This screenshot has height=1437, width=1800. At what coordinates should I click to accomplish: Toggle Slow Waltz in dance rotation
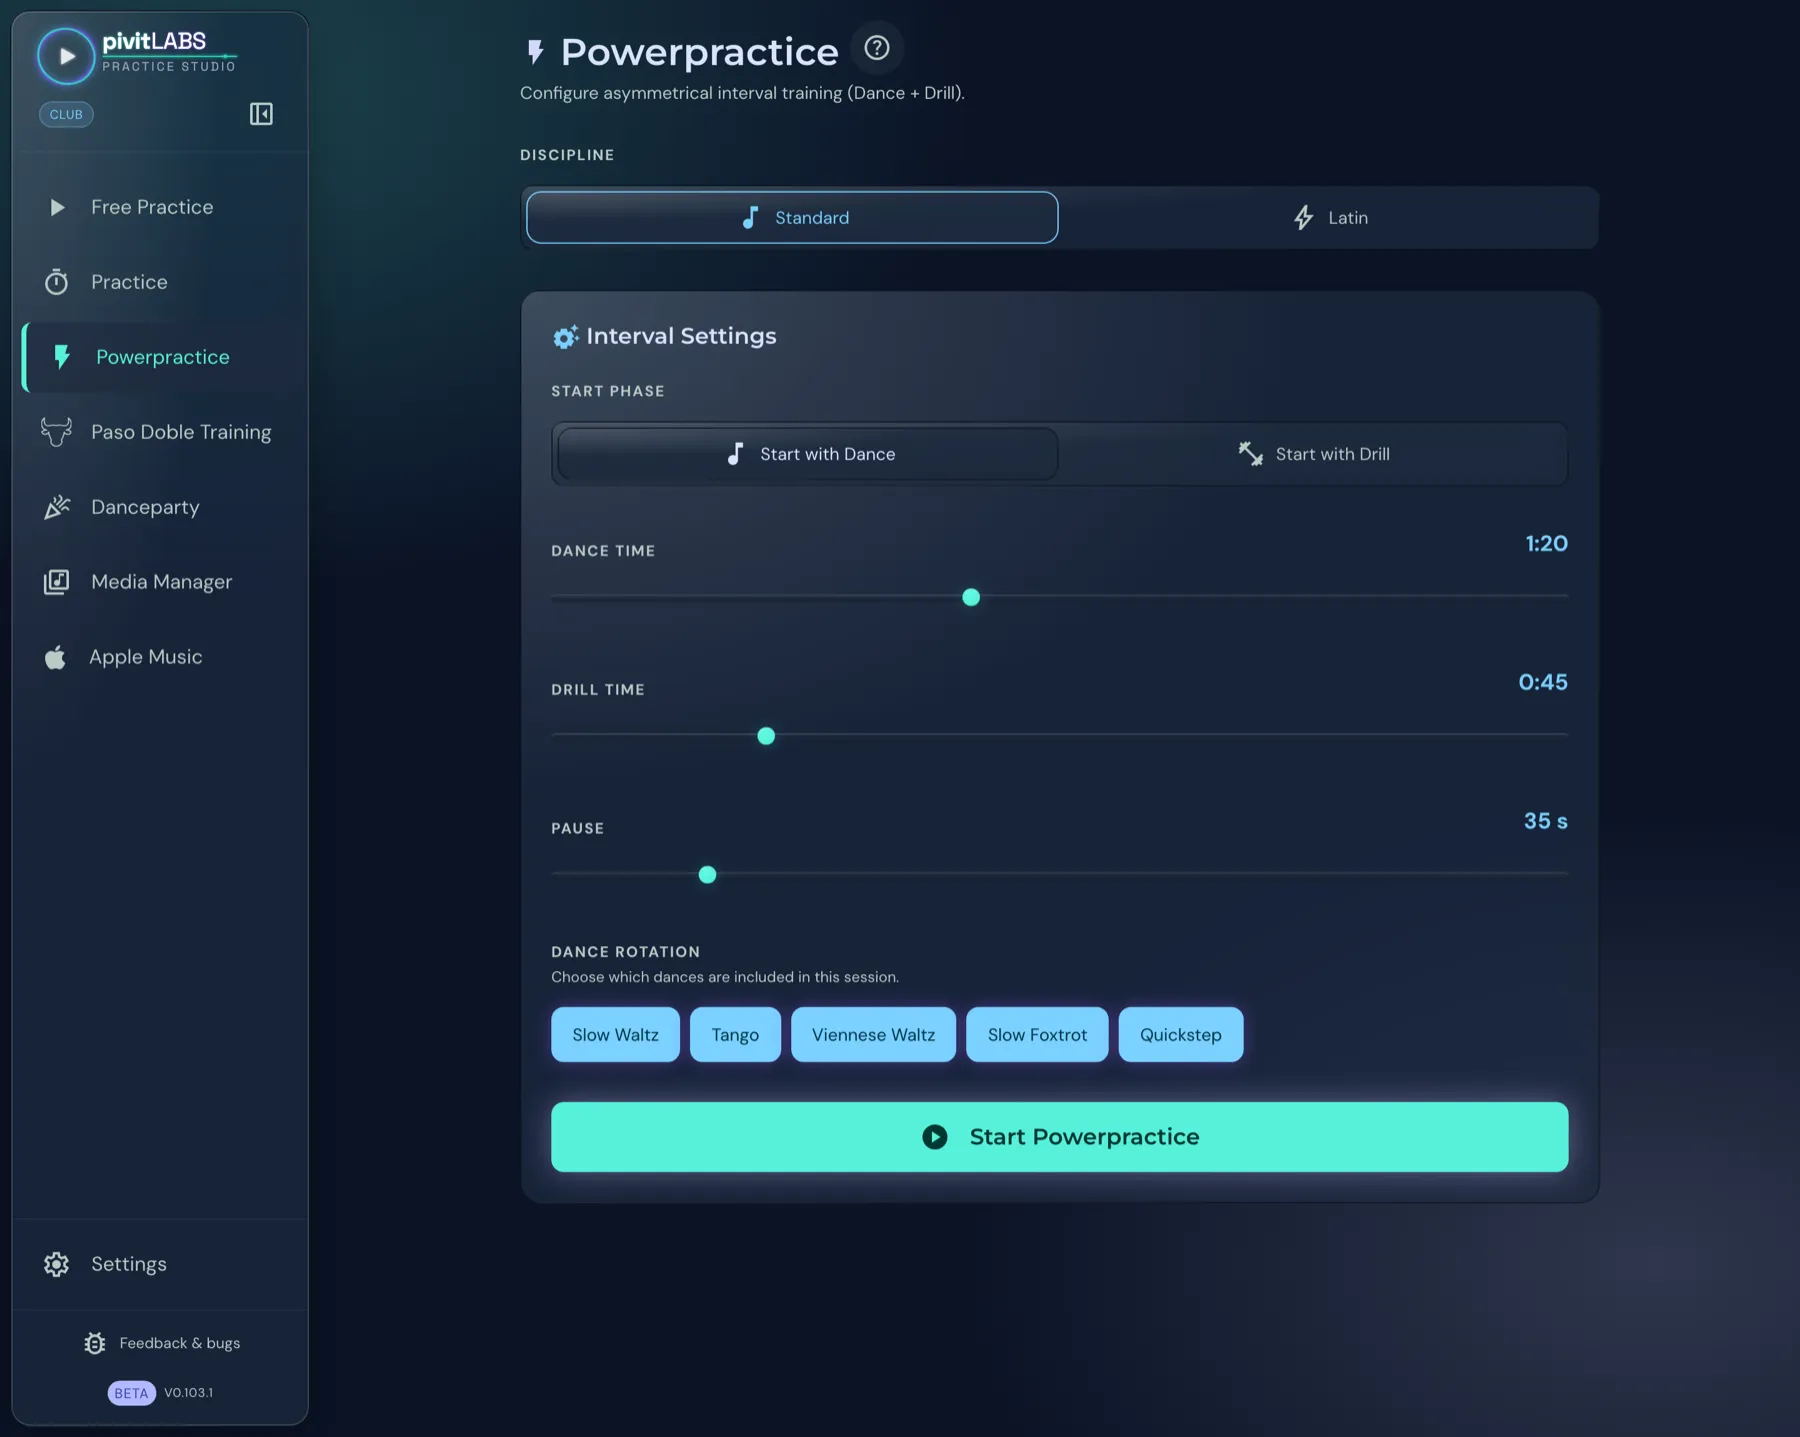(x=615, y=1035)
